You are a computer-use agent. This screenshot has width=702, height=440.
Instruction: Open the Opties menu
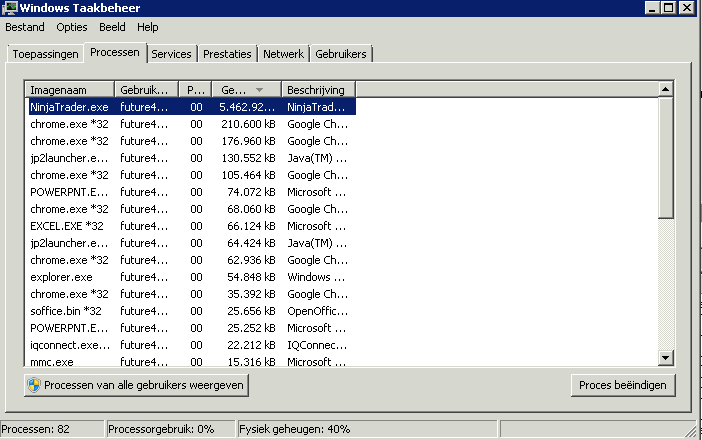point(72,27)
